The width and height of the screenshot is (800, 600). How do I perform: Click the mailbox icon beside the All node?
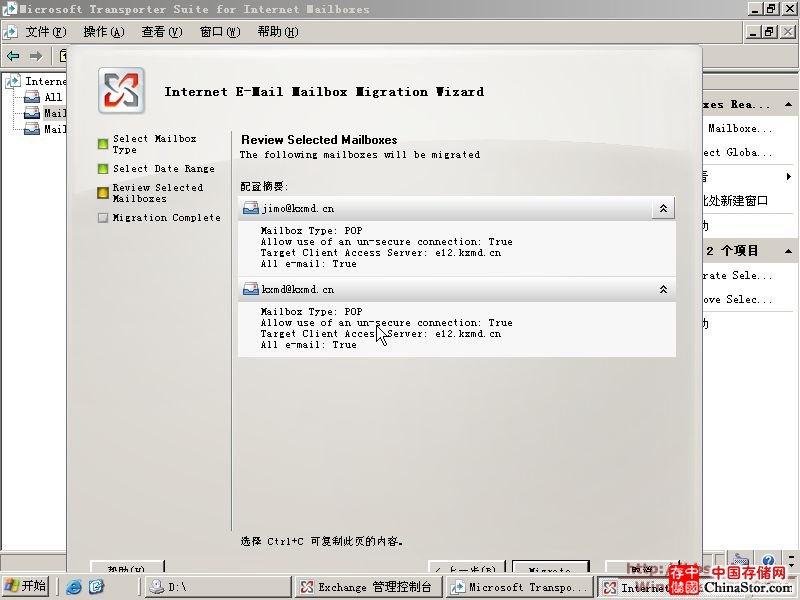click(32, 97)
